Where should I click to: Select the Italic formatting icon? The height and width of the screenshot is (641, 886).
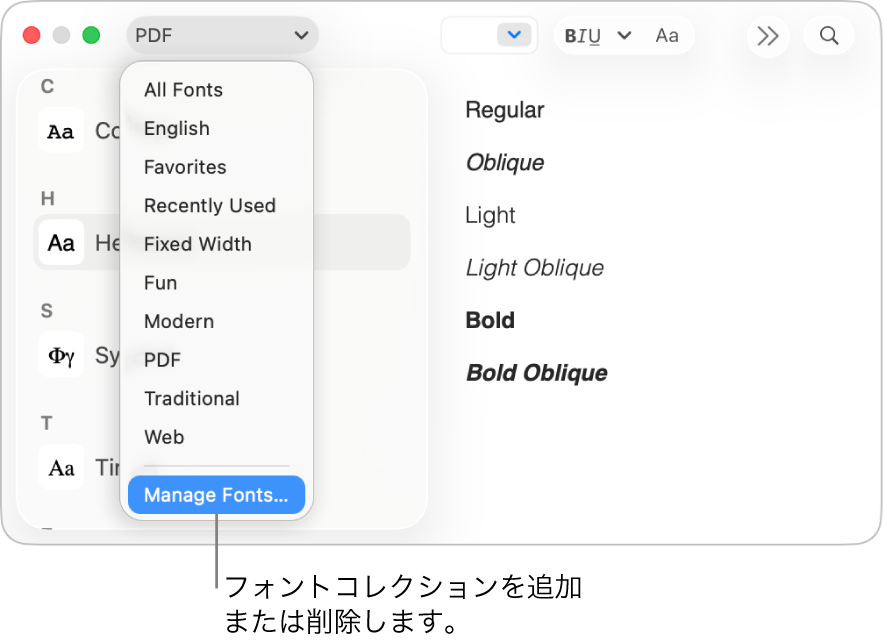pyautogui.click(x=585, y=35)
